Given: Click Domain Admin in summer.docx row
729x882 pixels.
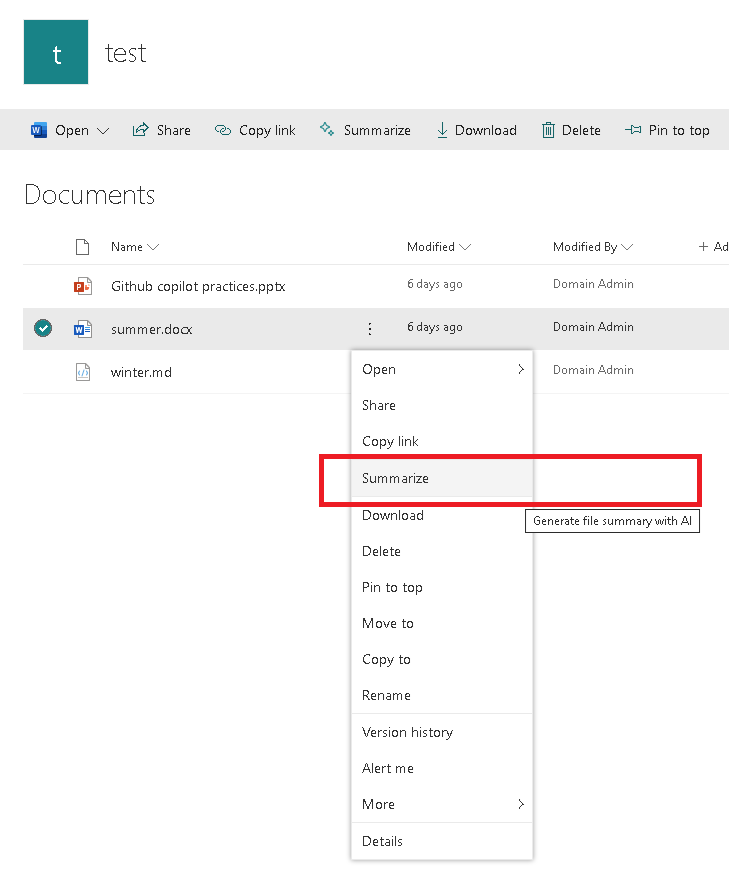Looking at the screenshot, I should tap(593, 327).
